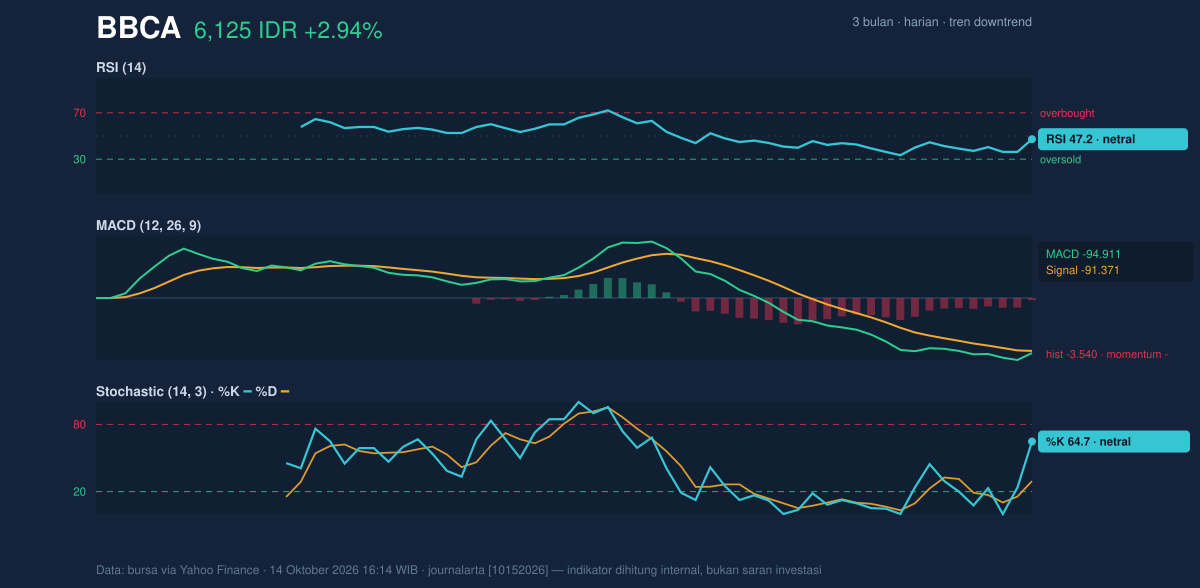Click the %D orange legend swatch
This screenshot has width=1200, height=588.
[x=284, y=392]
